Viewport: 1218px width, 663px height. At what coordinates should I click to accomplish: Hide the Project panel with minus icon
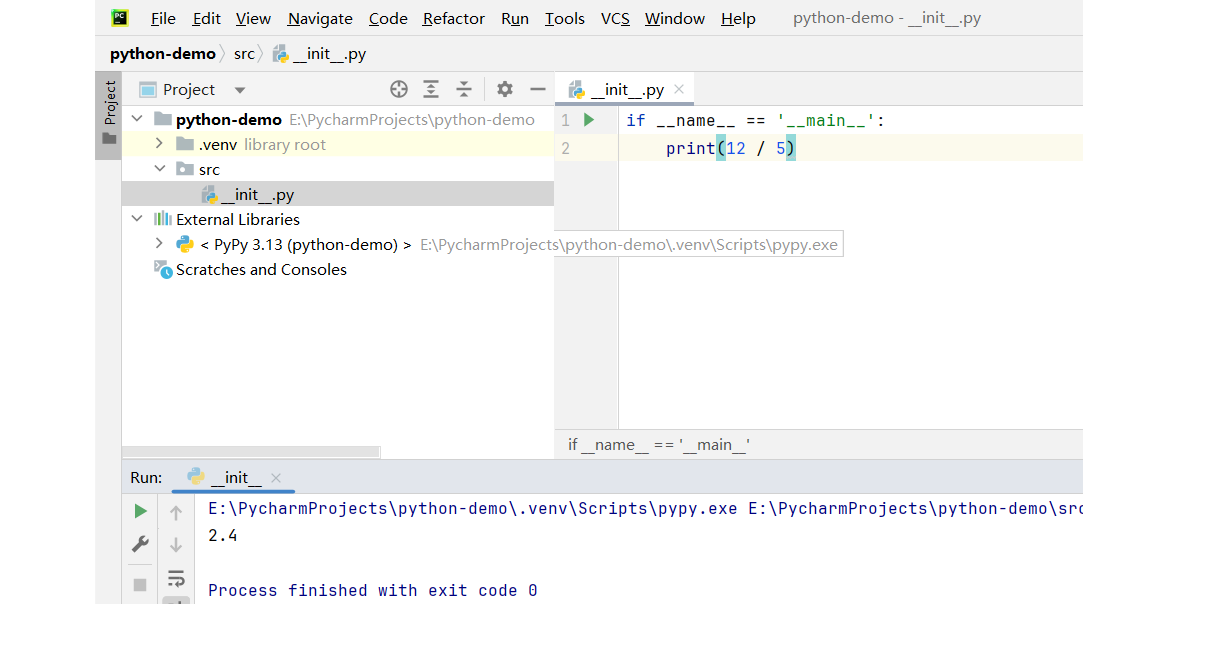pyautogui.click(x=538, y=89)
